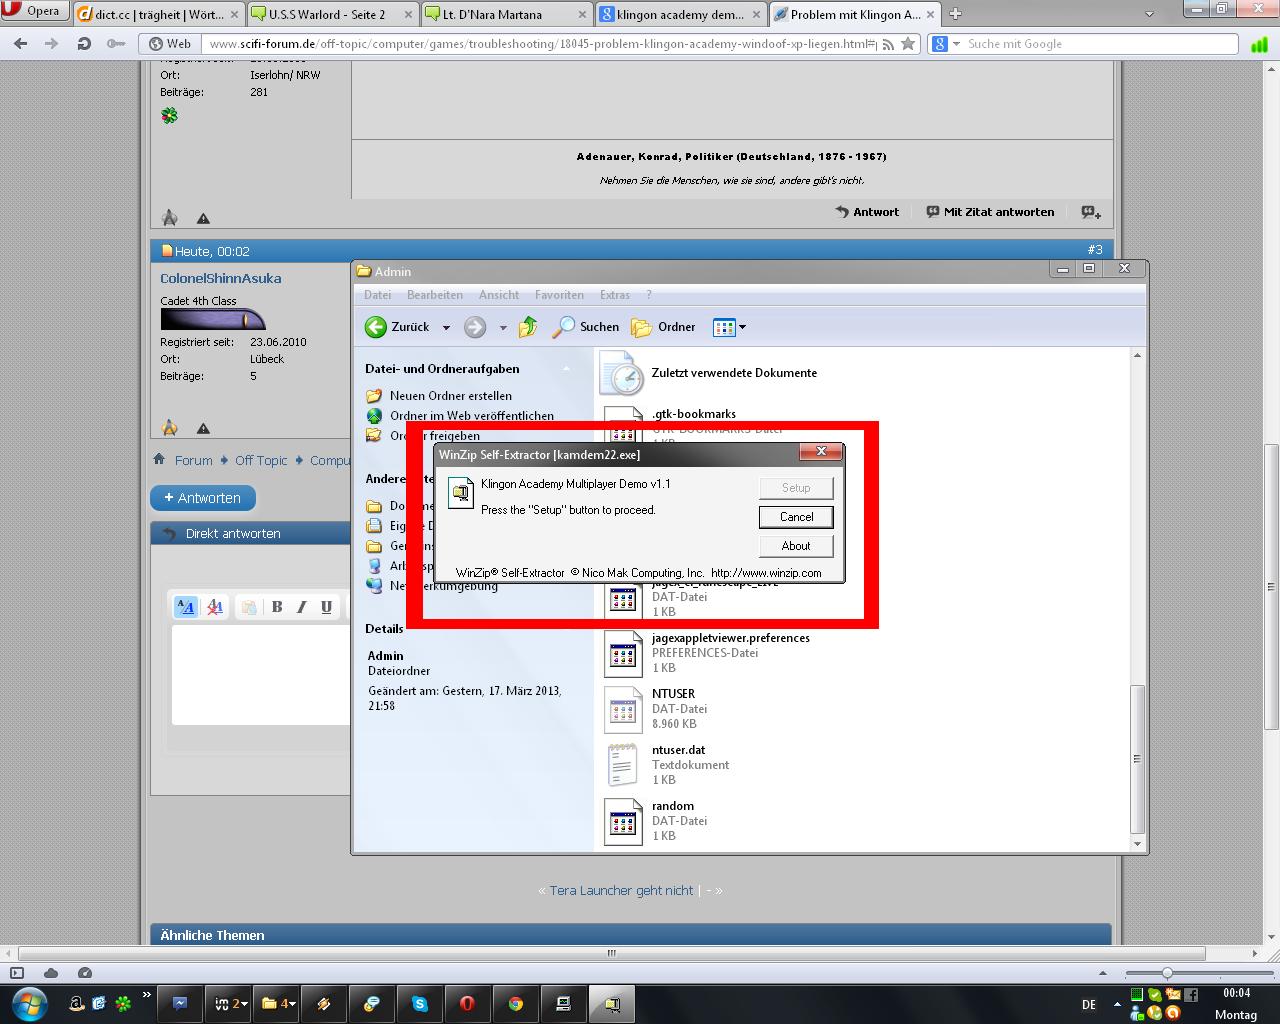Click the browser address bar
Viewport: 1280px width, 1024px height.
click(540, 44)
